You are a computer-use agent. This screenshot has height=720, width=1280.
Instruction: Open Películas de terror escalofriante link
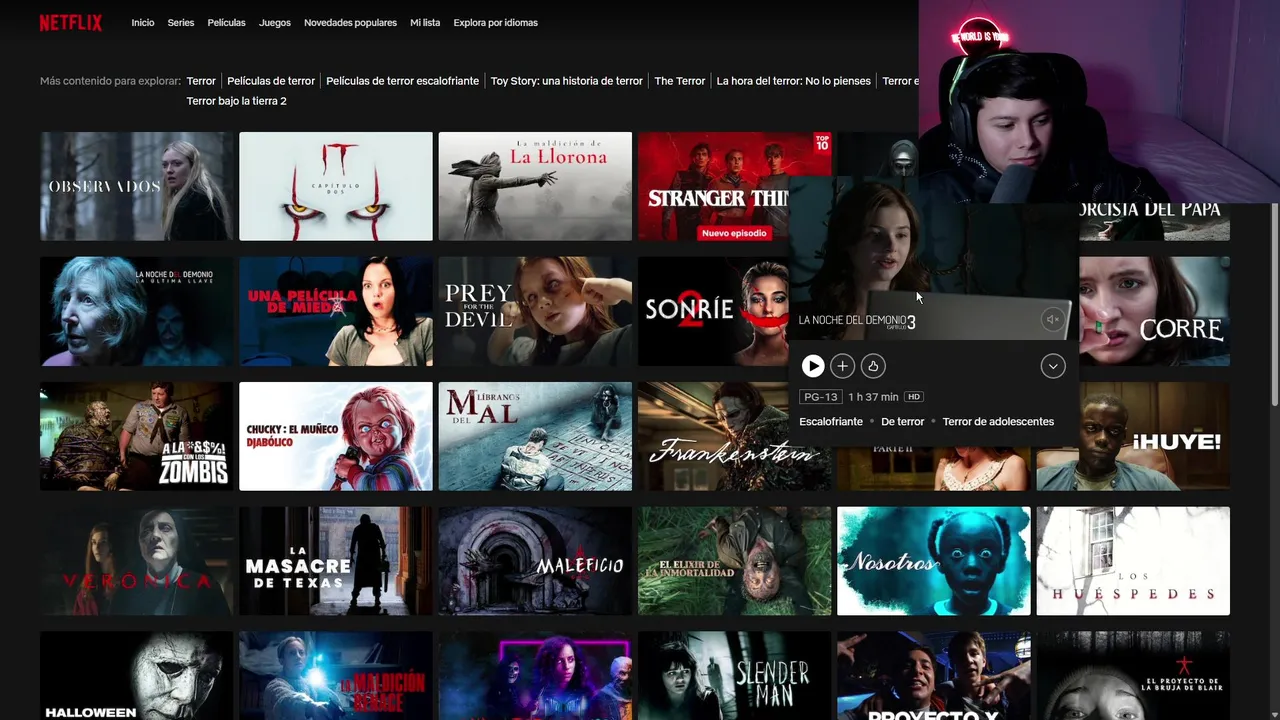click(403, 81)
